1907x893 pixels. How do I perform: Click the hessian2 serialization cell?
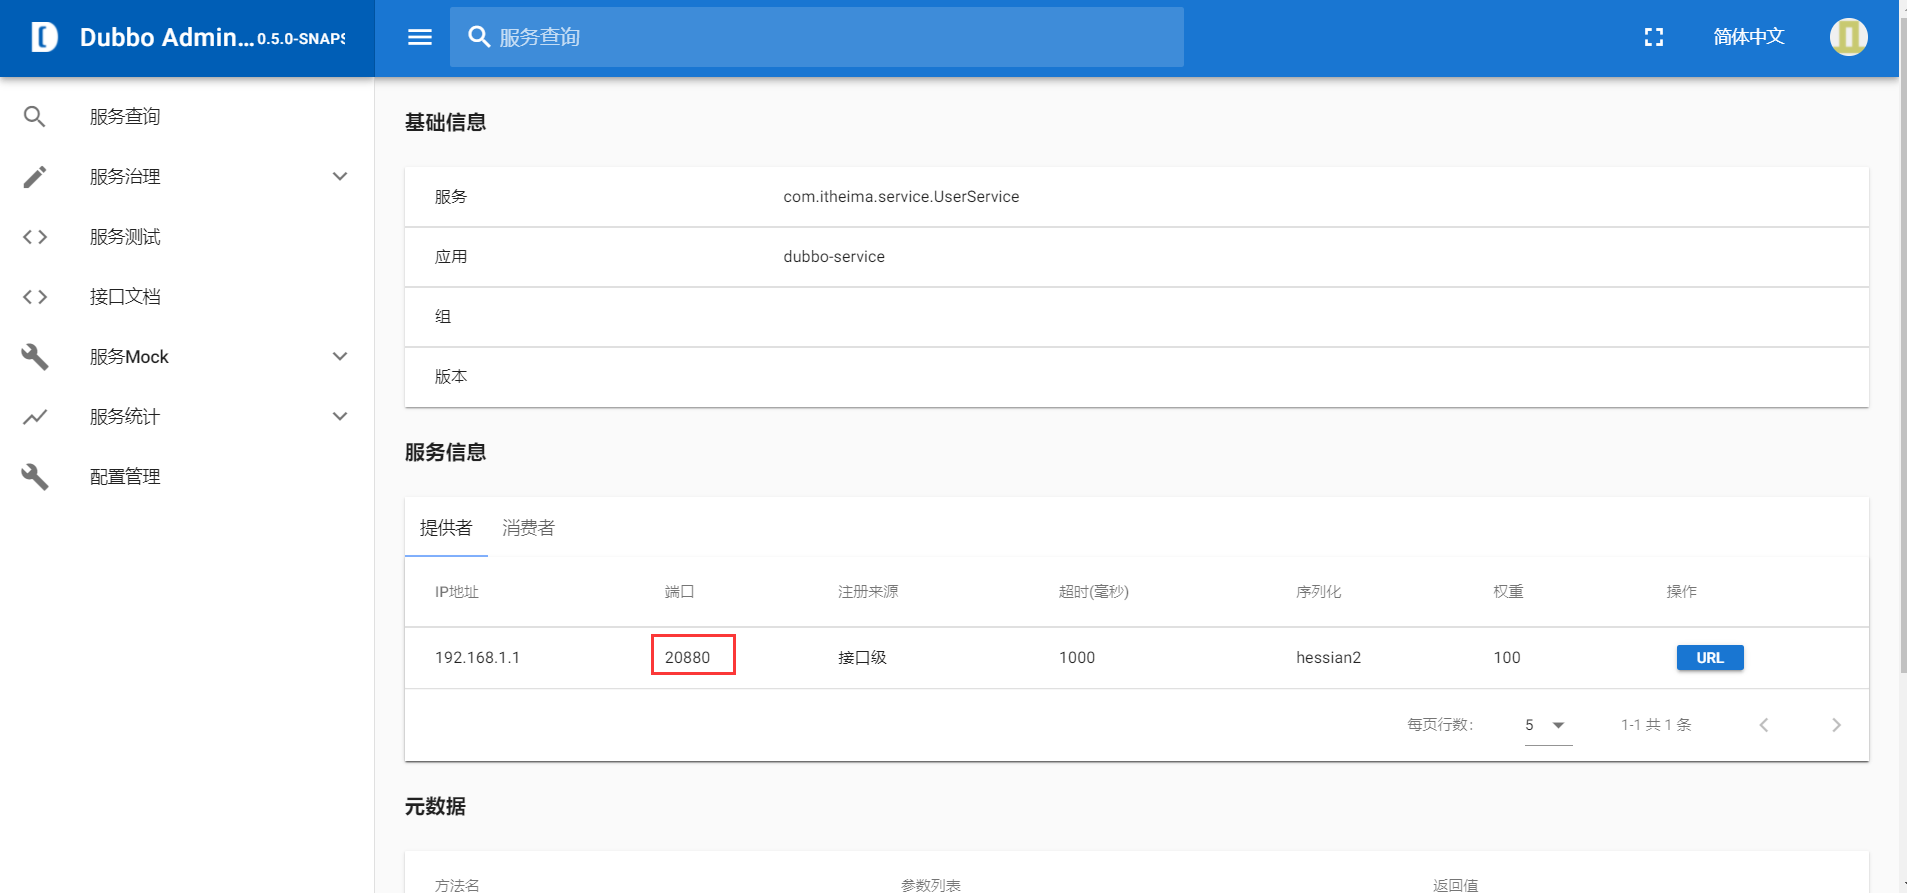coord(1328,658)
